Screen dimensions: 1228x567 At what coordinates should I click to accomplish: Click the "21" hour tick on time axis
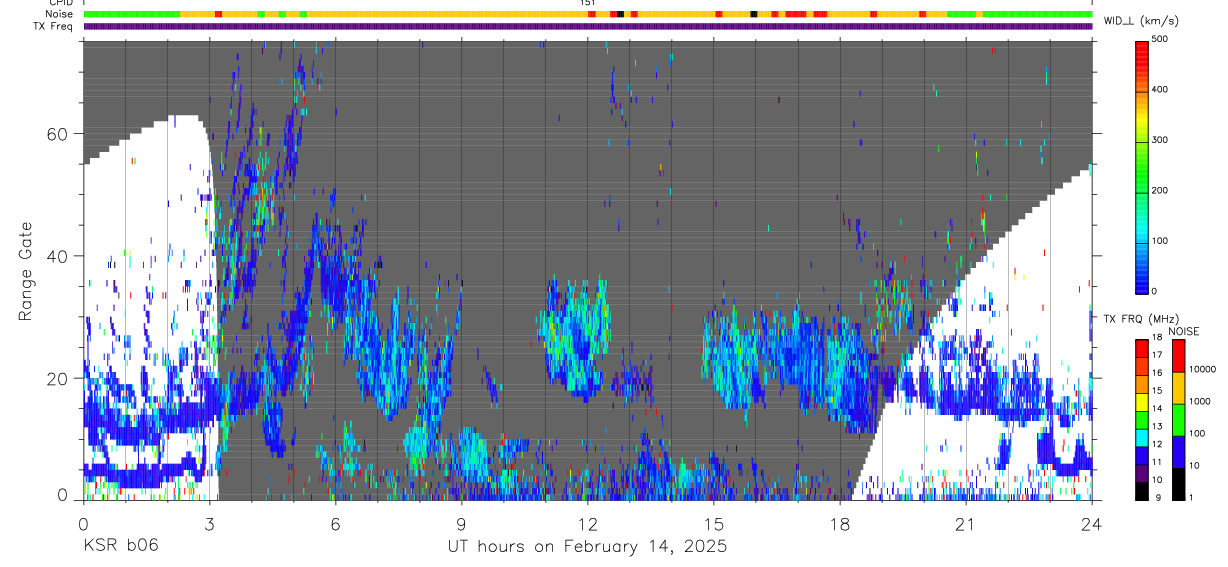click(x=965, y=523)
